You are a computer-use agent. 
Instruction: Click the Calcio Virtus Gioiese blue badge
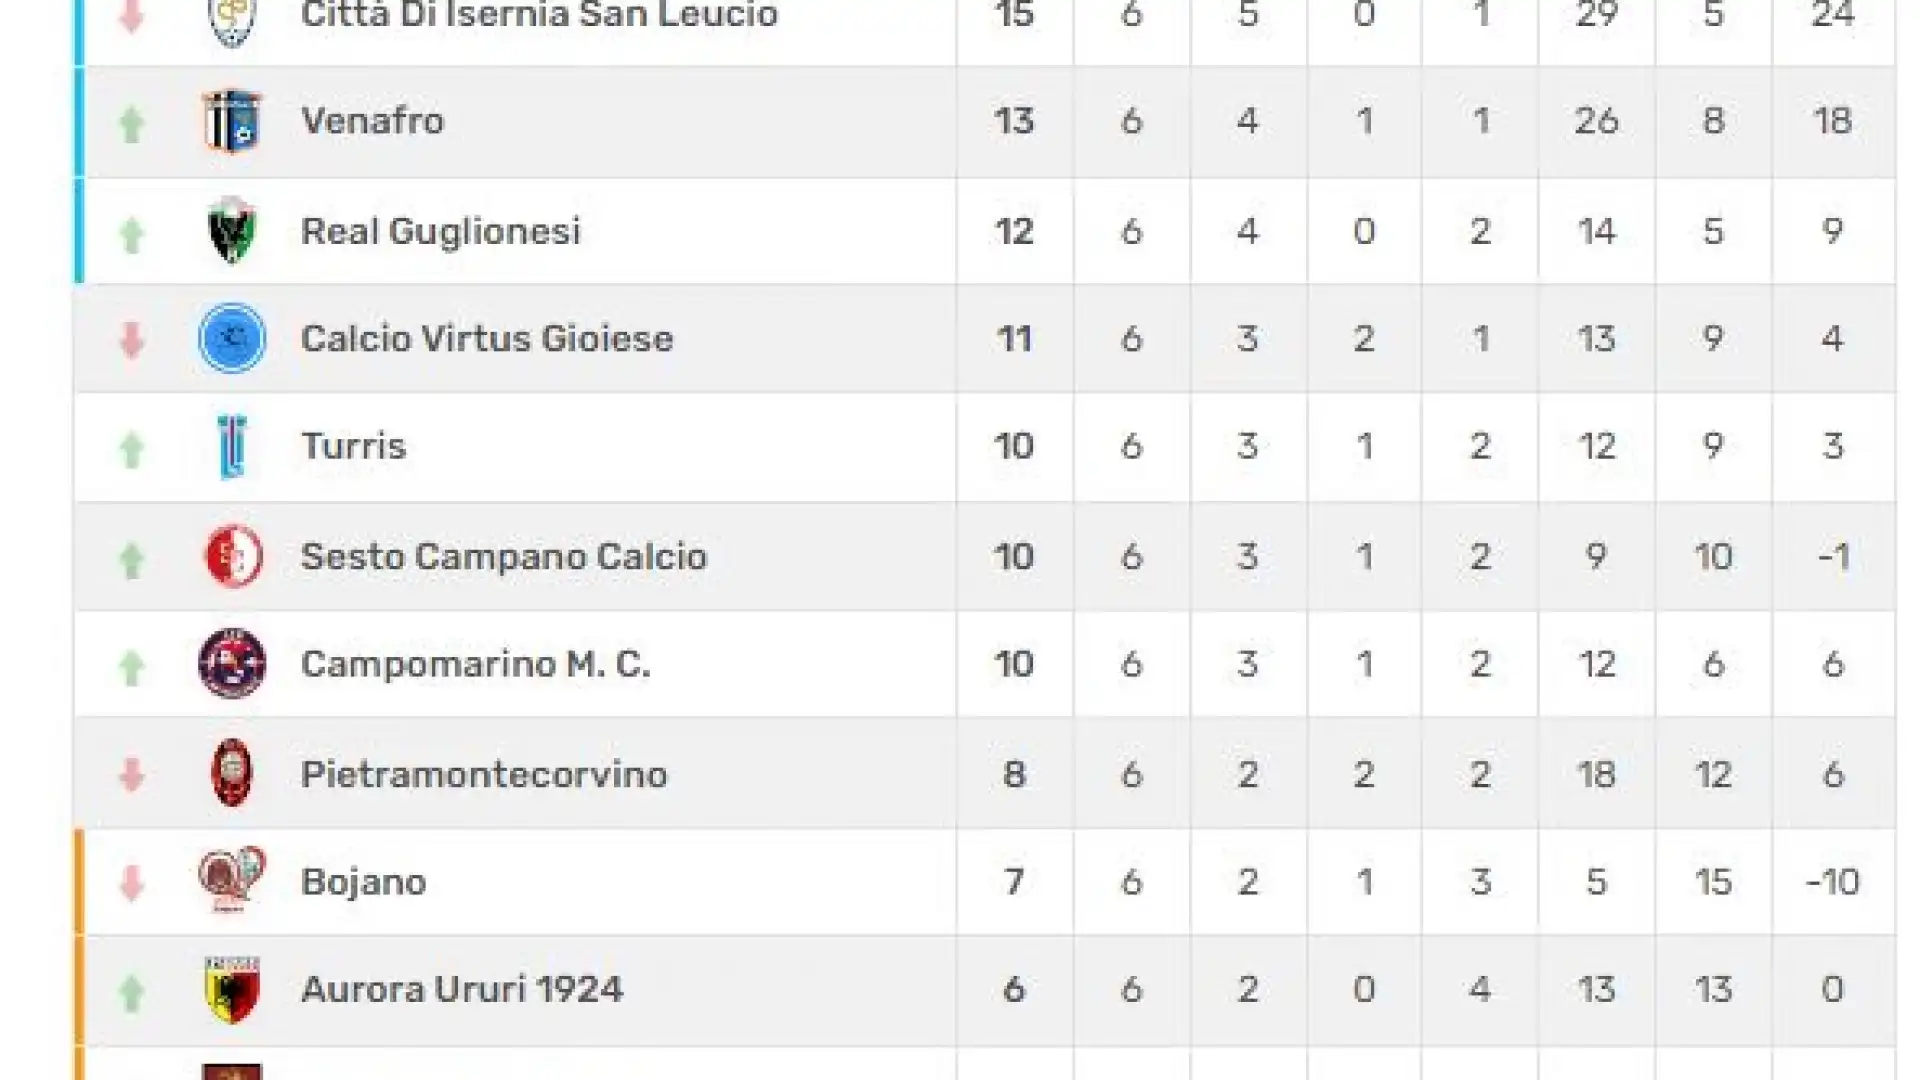pyautogui.click(x=232, y=338)
